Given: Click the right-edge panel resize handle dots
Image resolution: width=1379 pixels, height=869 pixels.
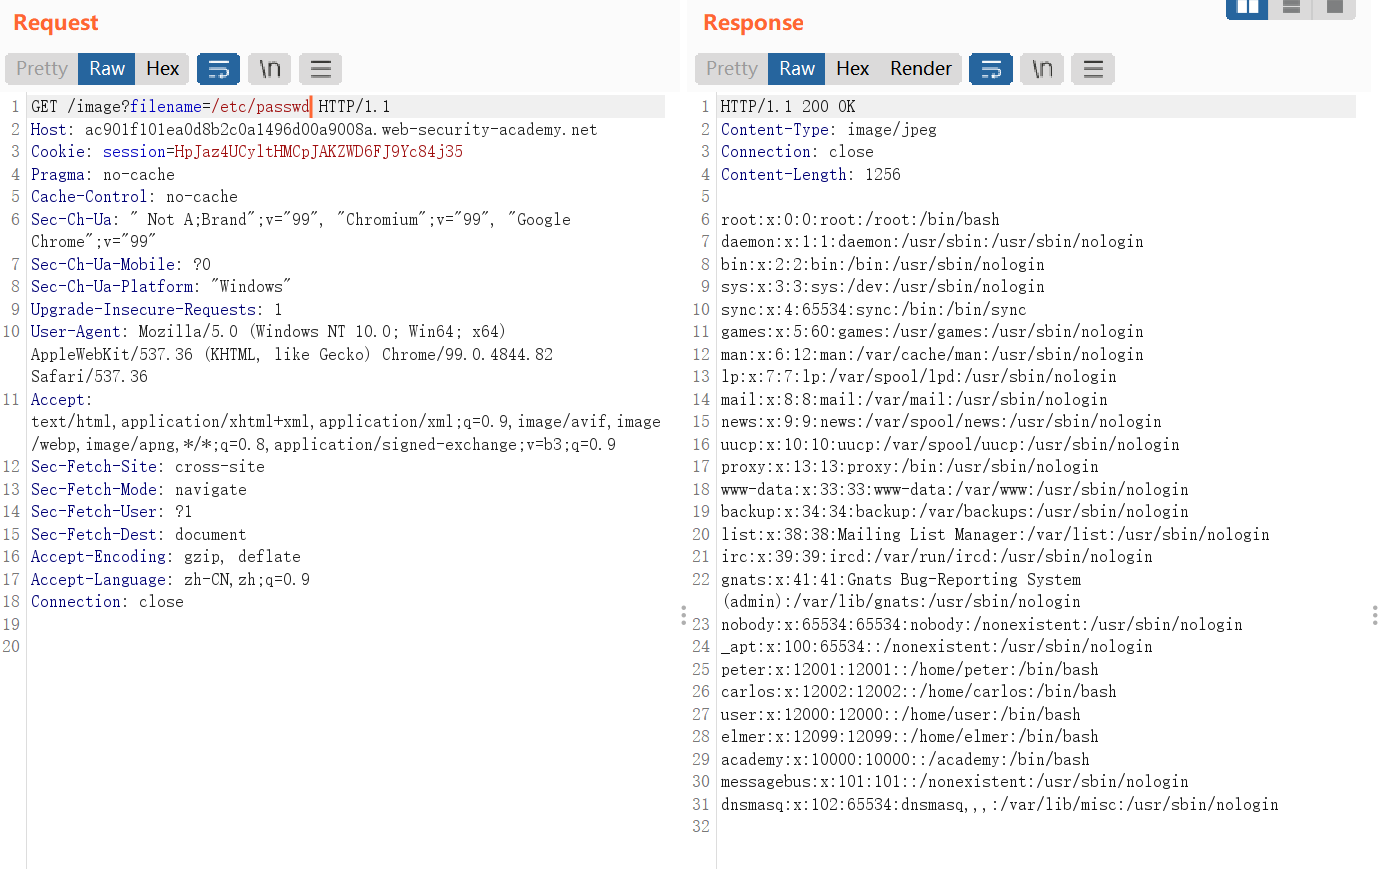Looking at the screenshot, I should [1375, 615].
